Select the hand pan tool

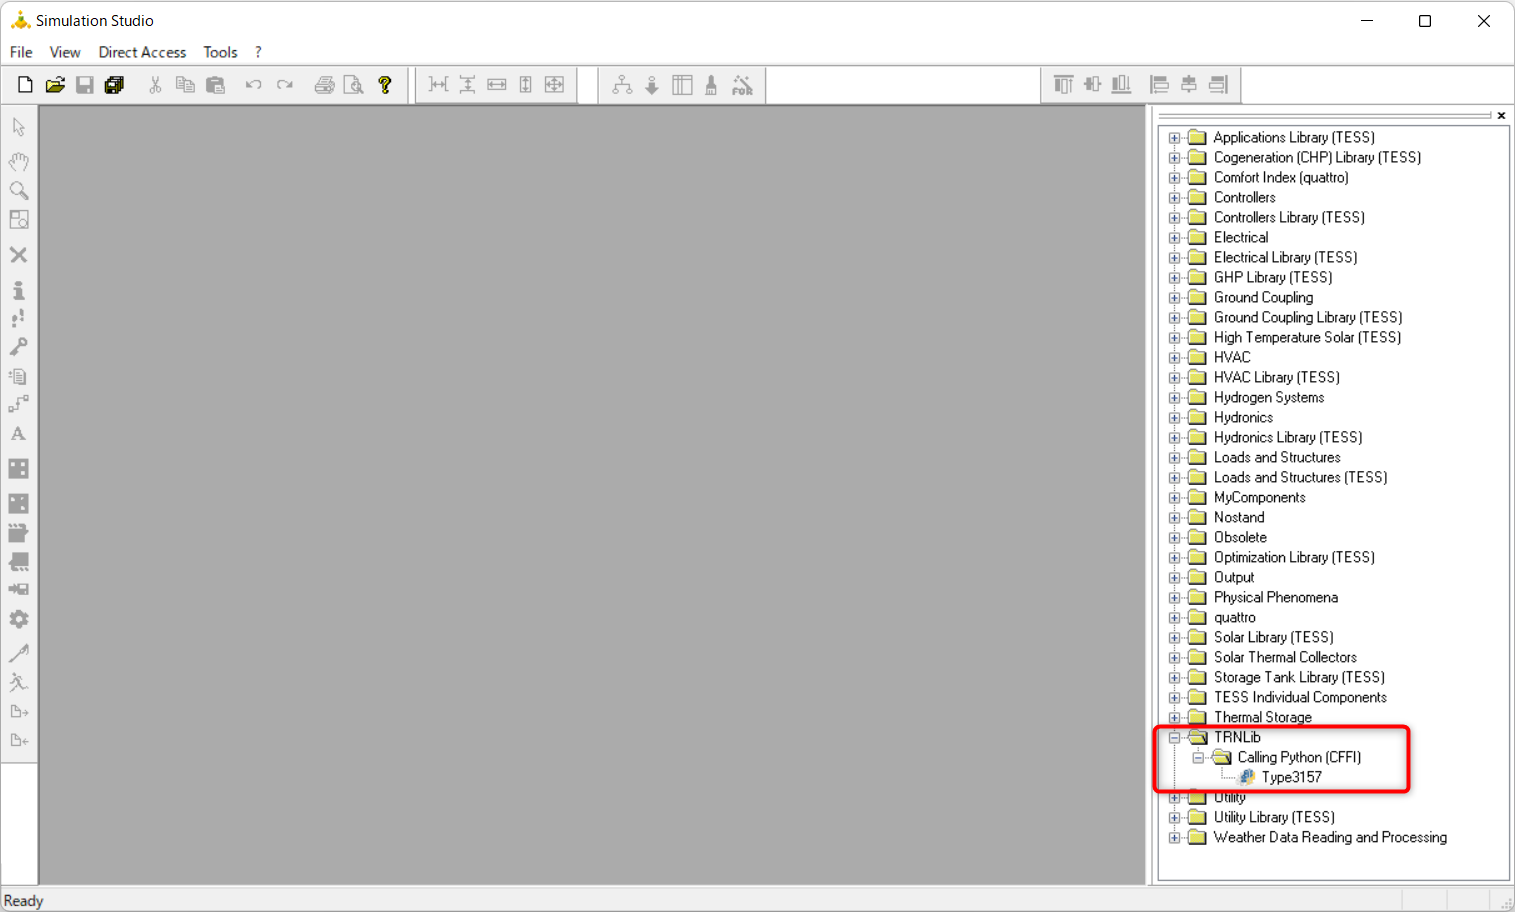(x=18, y=161)
